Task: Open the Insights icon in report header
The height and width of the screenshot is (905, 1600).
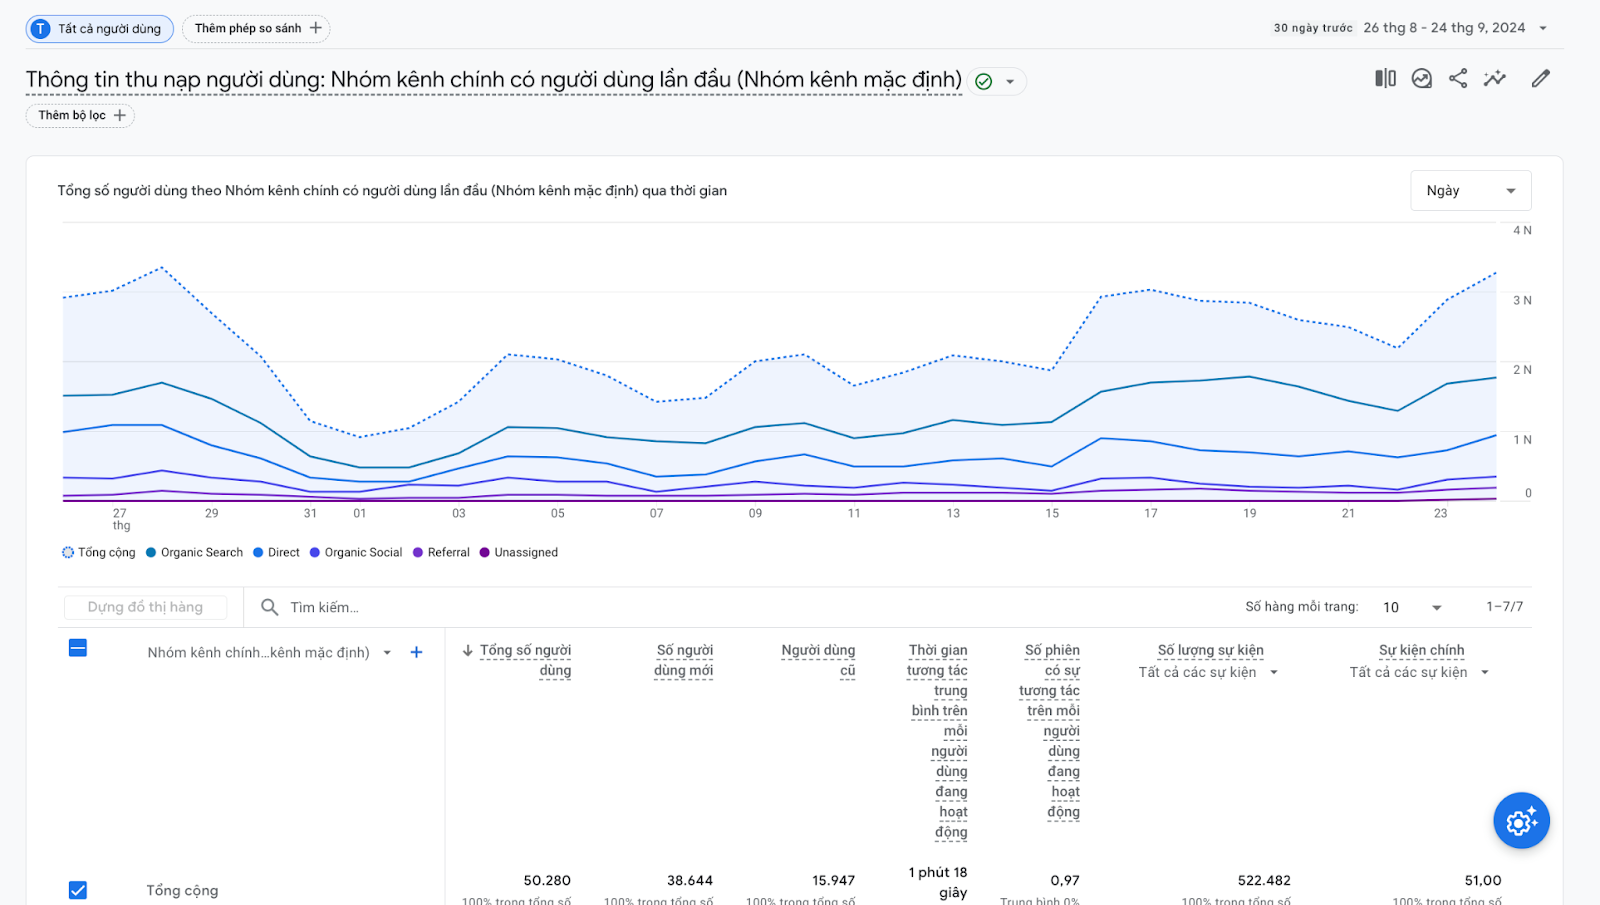Action: [1422, 78]
